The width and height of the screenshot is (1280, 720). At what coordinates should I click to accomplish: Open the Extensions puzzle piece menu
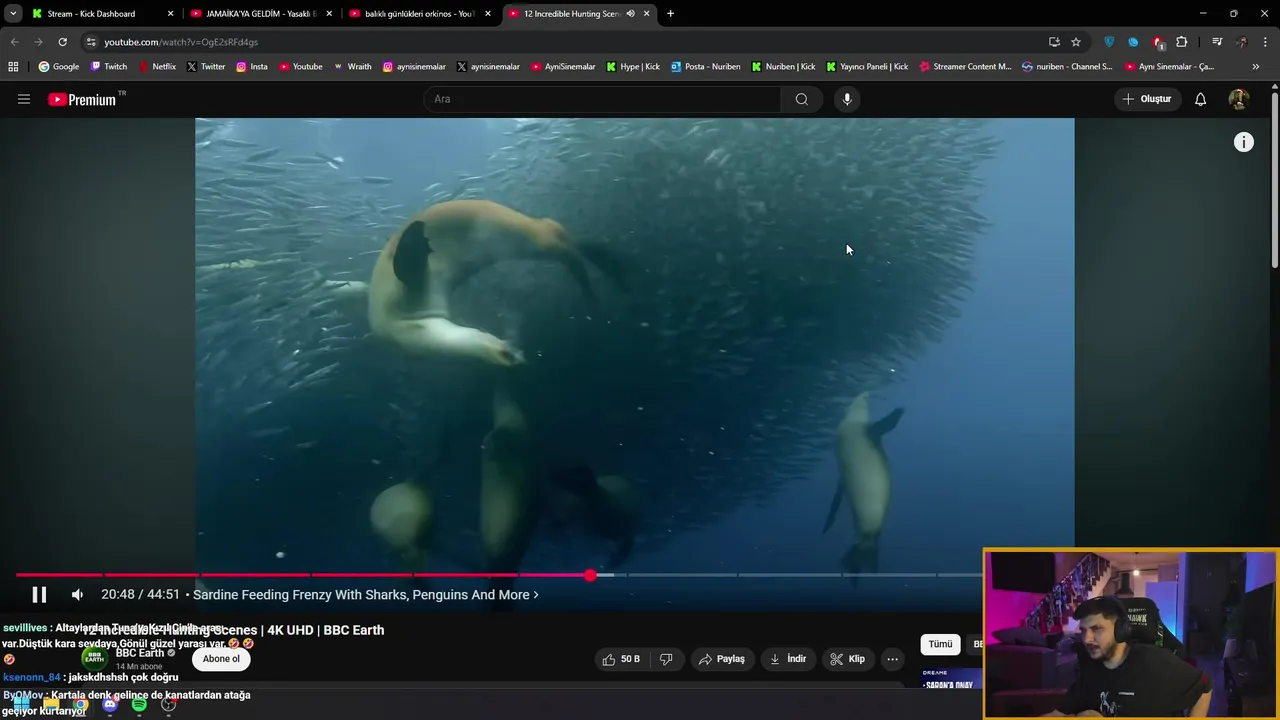tap(1182, 42)
